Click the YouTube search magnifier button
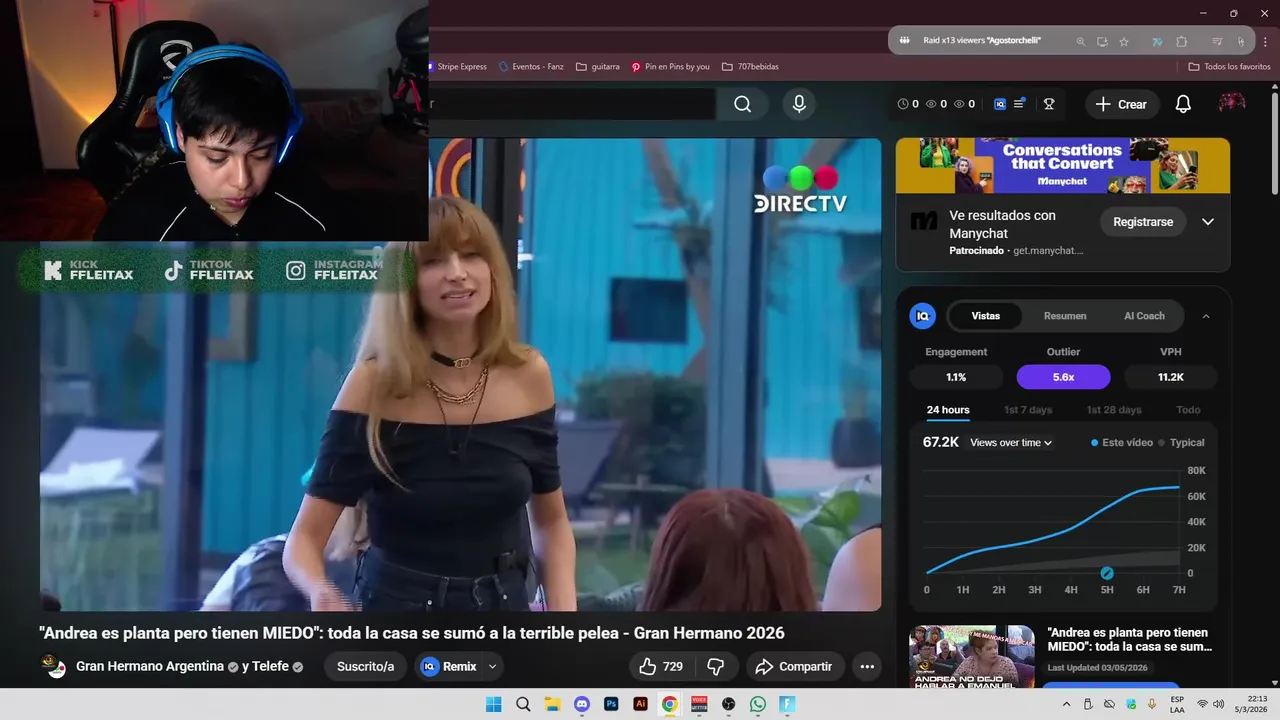The height and width of the screenshot is (720, 1280). click(742, 104)
